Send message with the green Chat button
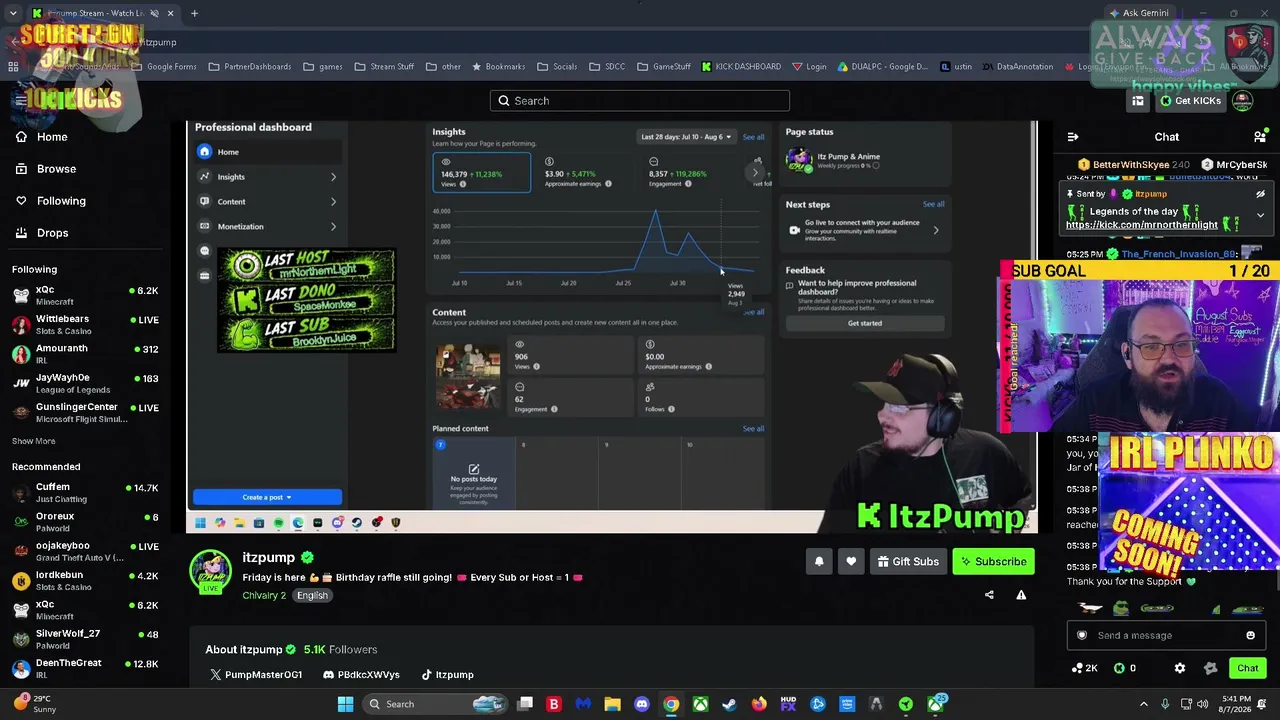1280x720 pixels. point(1247,668)
